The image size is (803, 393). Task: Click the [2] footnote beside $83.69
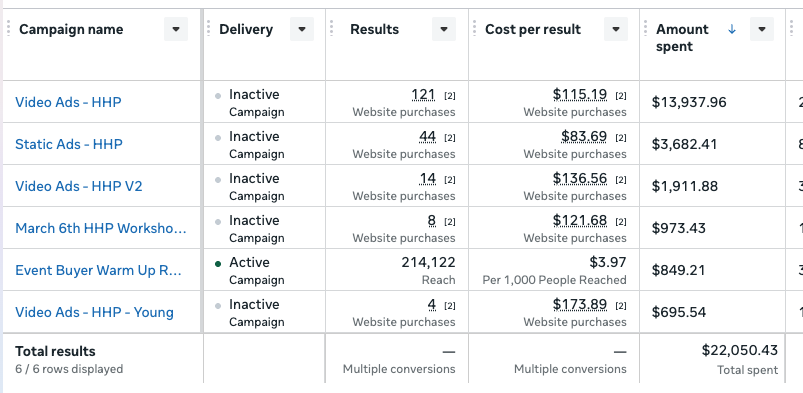pyautogui.click(x=621, y=138)
